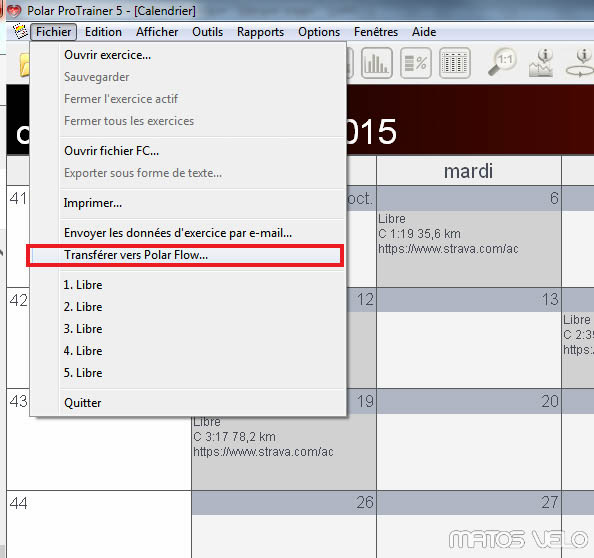Select Fermer tous les exercices entry
This screenshot has height=558, width=594.
tap(188, 121)
